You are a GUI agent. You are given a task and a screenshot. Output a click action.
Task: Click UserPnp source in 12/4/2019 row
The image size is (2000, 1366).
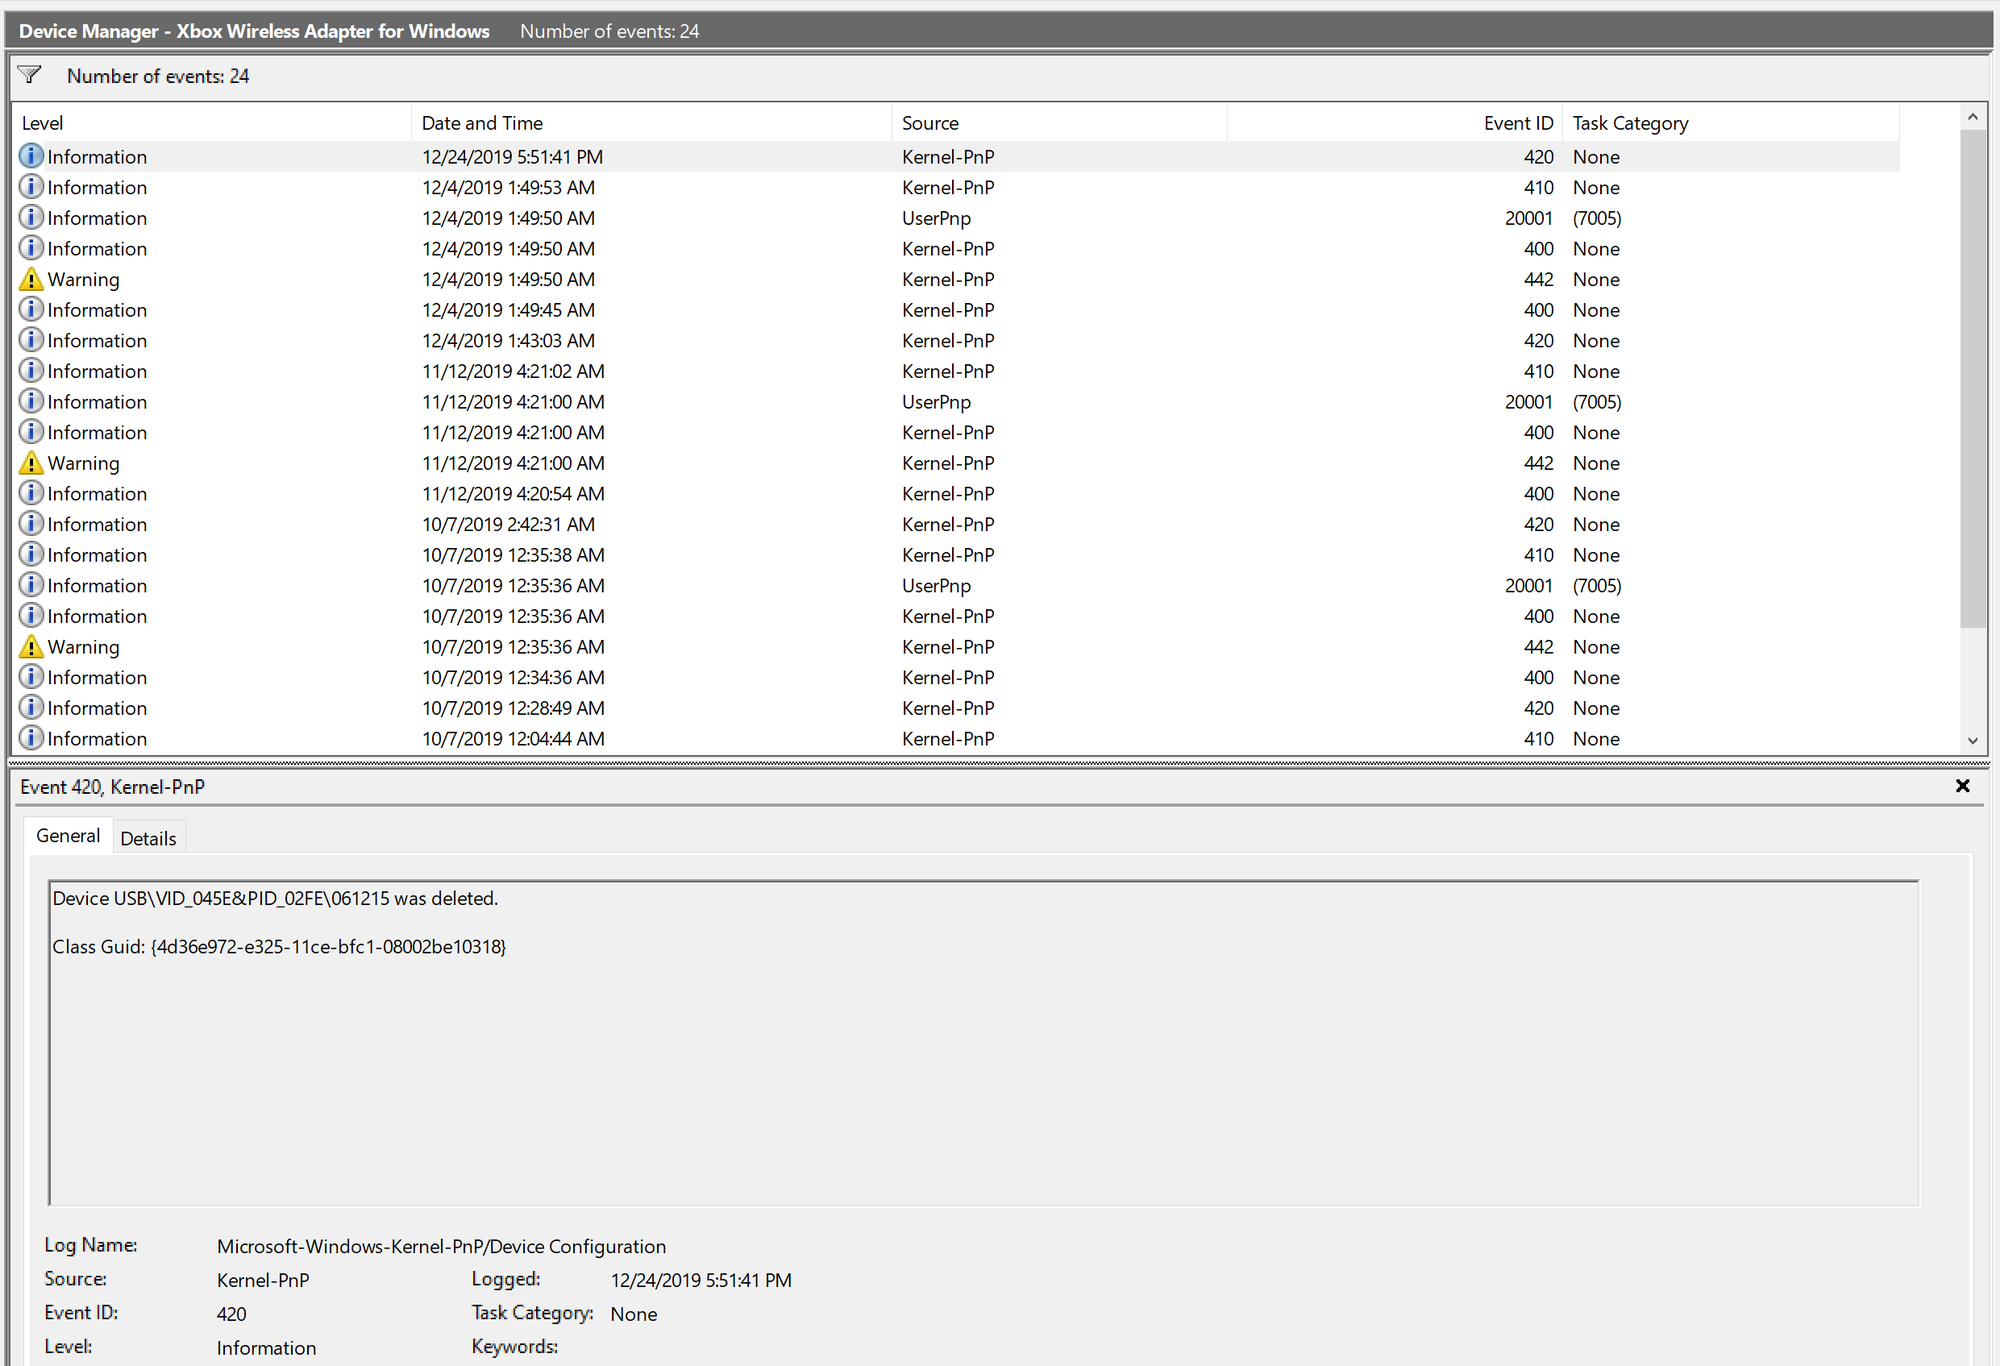point(936,218)
